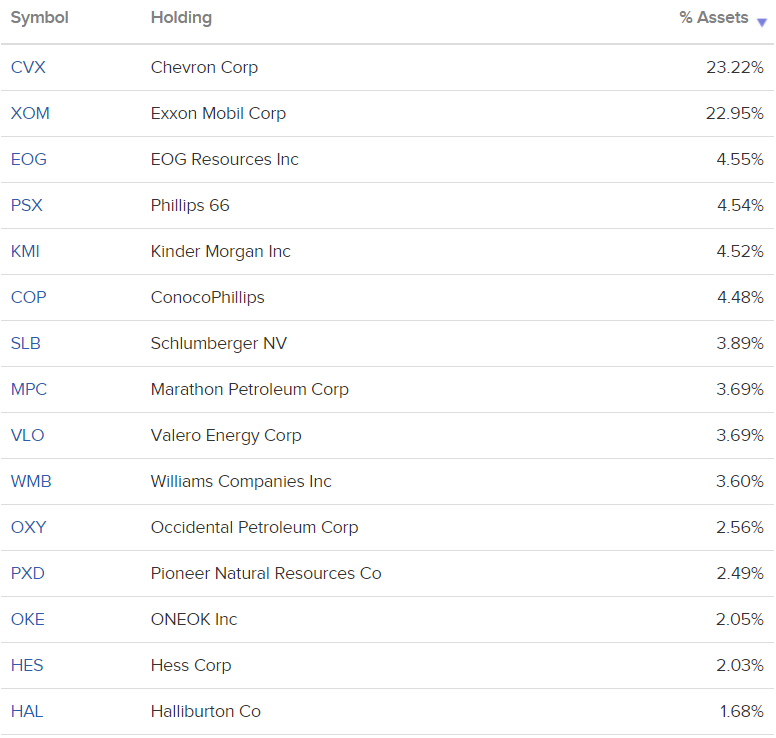Select the Kinder Morgan Inc holding name

[221, 251]
